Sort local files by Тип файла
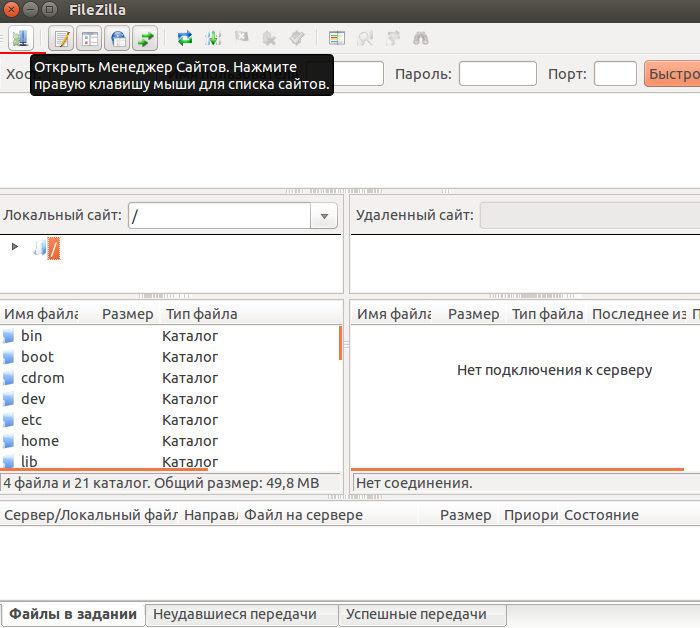Image resolution: width=700 pixels, height=628 pixels. point(201,314)
